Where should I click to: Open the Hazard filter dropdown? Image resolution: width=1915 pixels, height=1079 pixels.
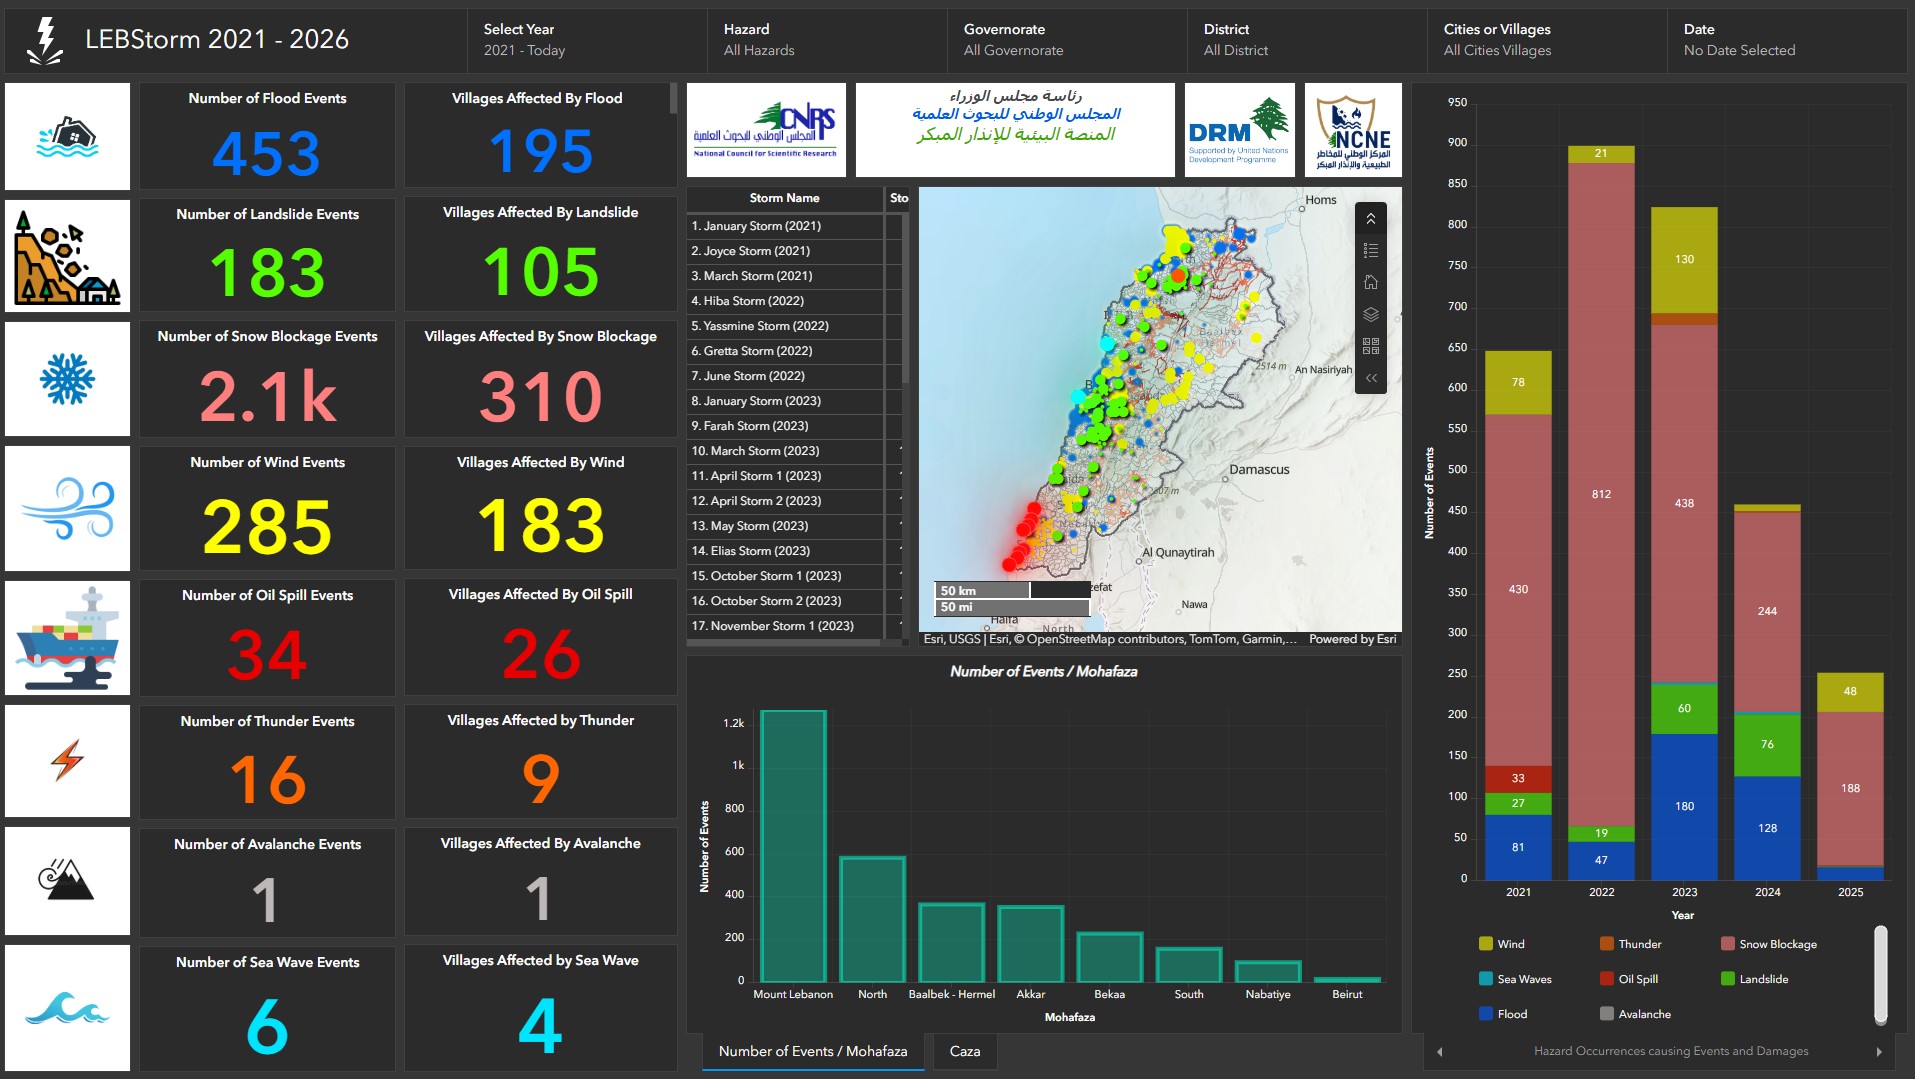pos(826,40)
